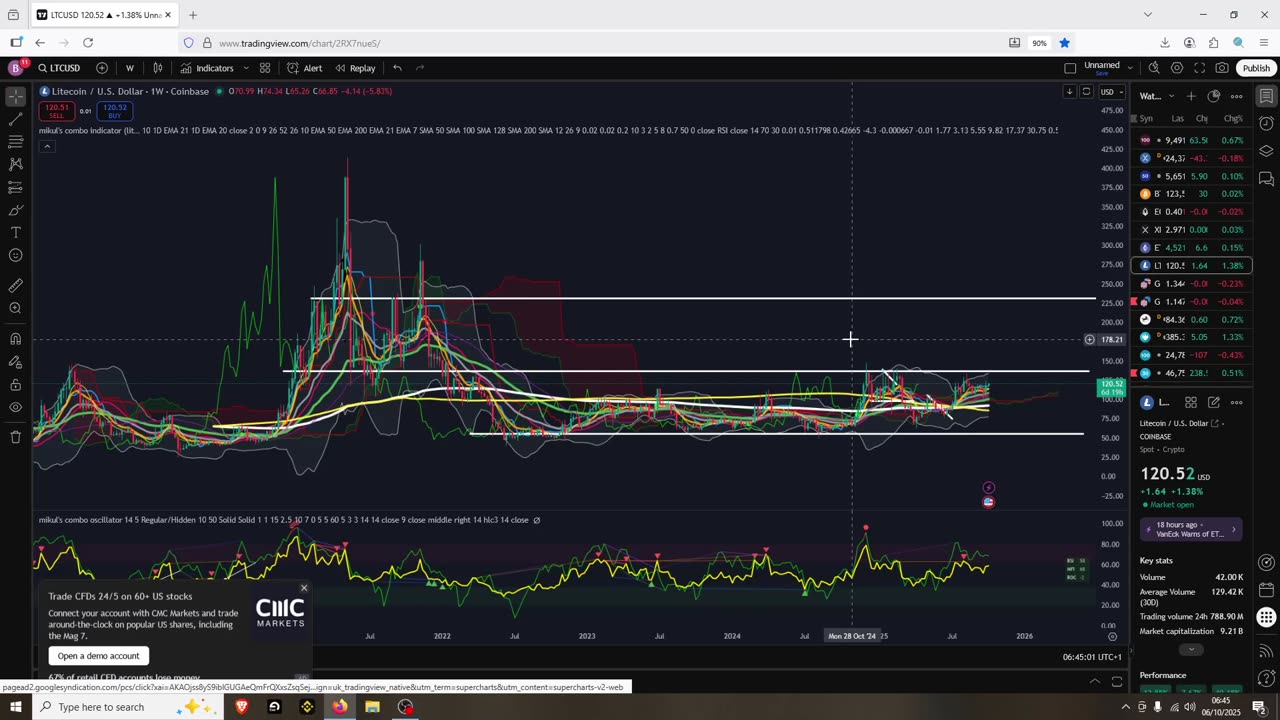
Task: Click the Publish button
Action: (x=1256, y=68)
